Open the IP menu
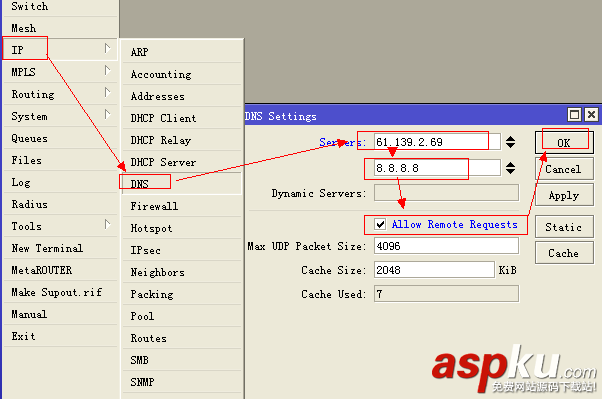The width and height of the screenshot is (602, 399). tap(60, 50)
